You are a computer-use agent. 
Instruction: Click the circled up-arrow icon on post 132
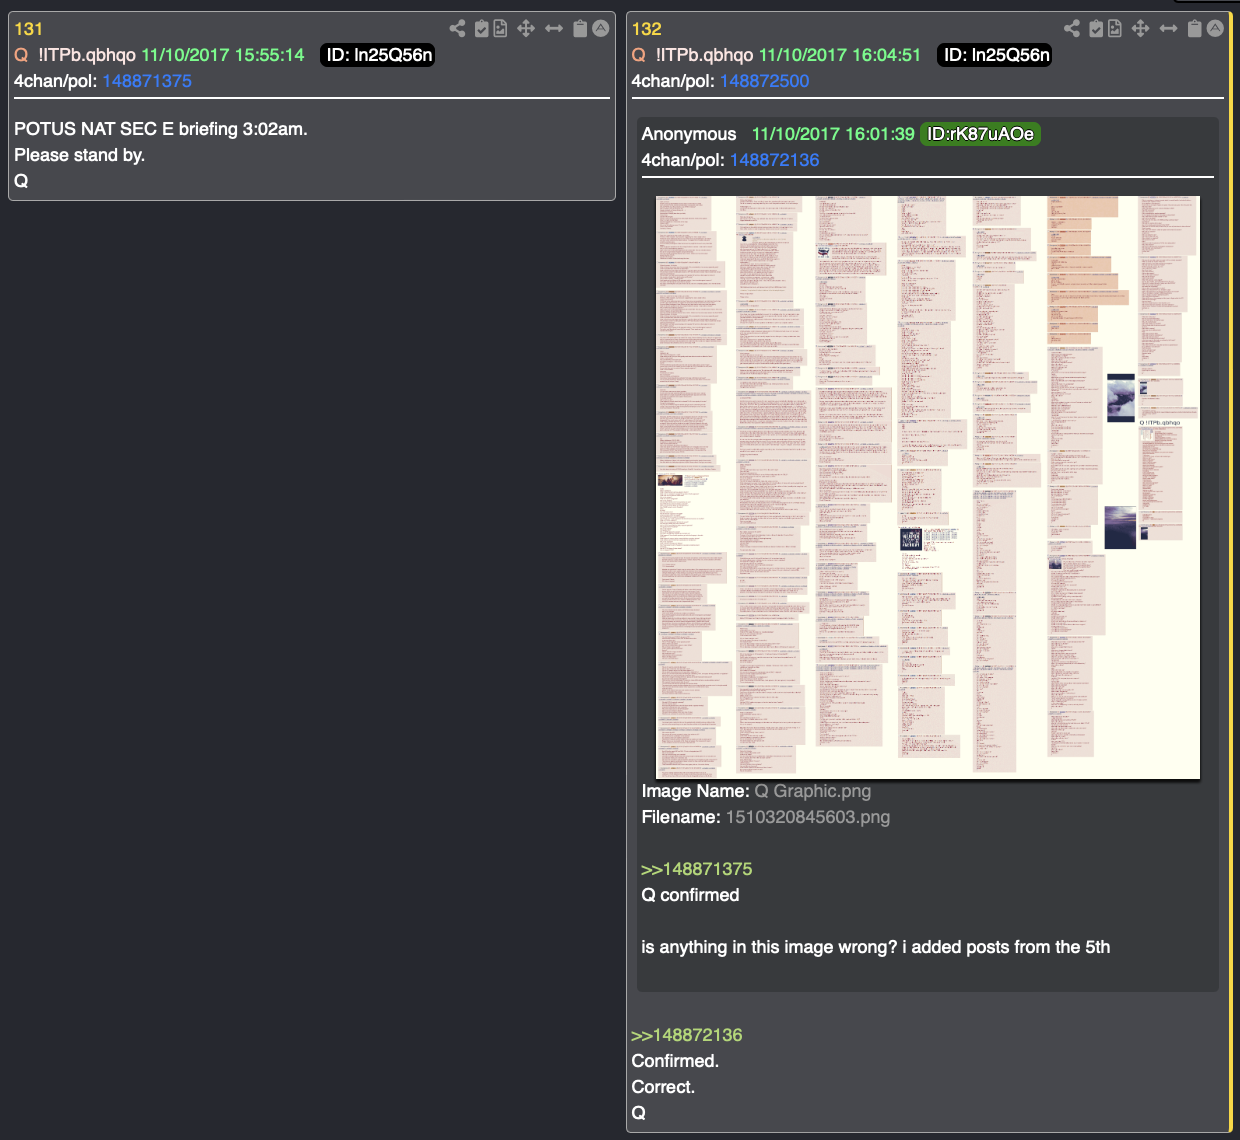point(1215,28)
